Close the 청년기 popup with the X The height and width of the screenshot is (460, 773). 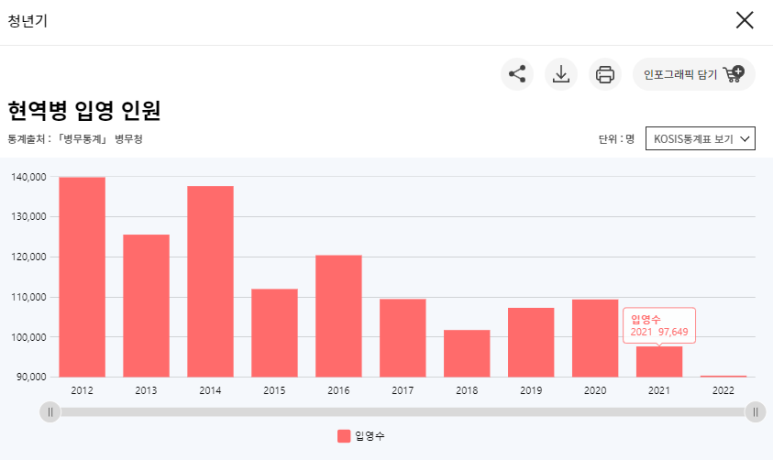pyautogui.click(x=744, y=21)
